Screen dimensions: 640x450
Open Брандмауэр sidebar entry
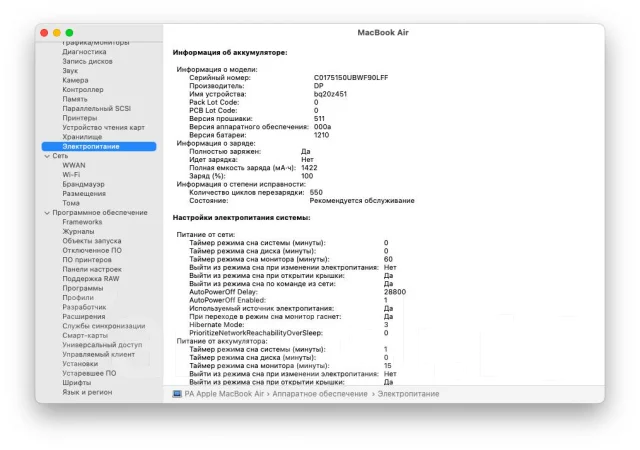(83, 184)
